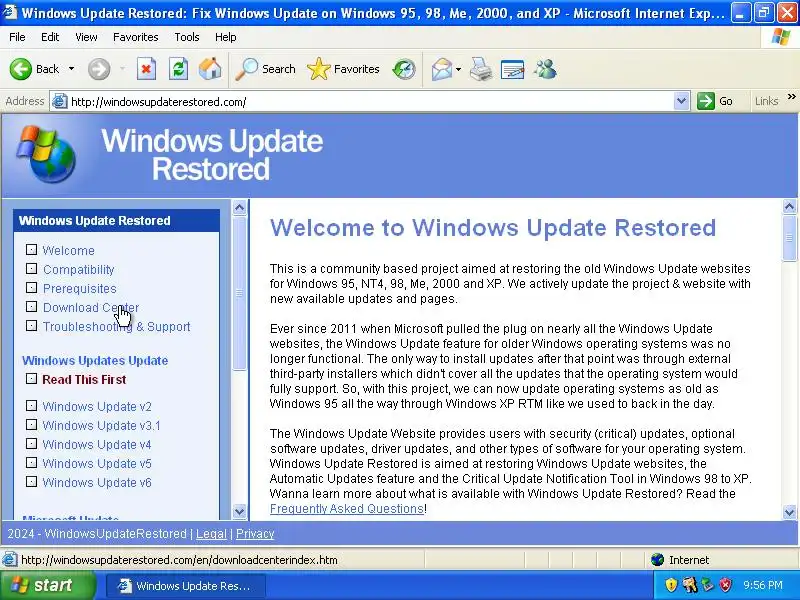
Task: Click the box bullet beside Windows Update v6
Action: pyautogui.click(x=32, y=481)
